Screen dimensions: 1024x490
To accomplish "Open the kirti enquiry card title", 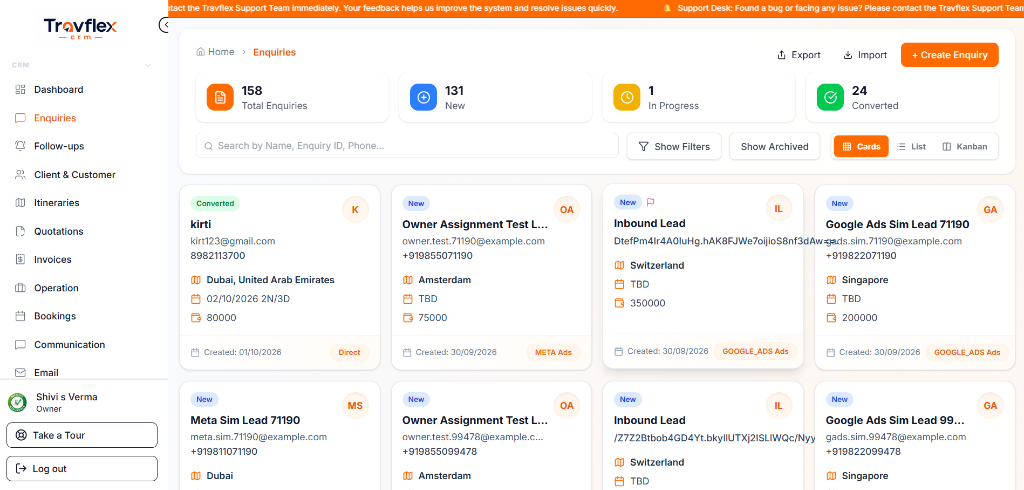I will coord(201,224).
